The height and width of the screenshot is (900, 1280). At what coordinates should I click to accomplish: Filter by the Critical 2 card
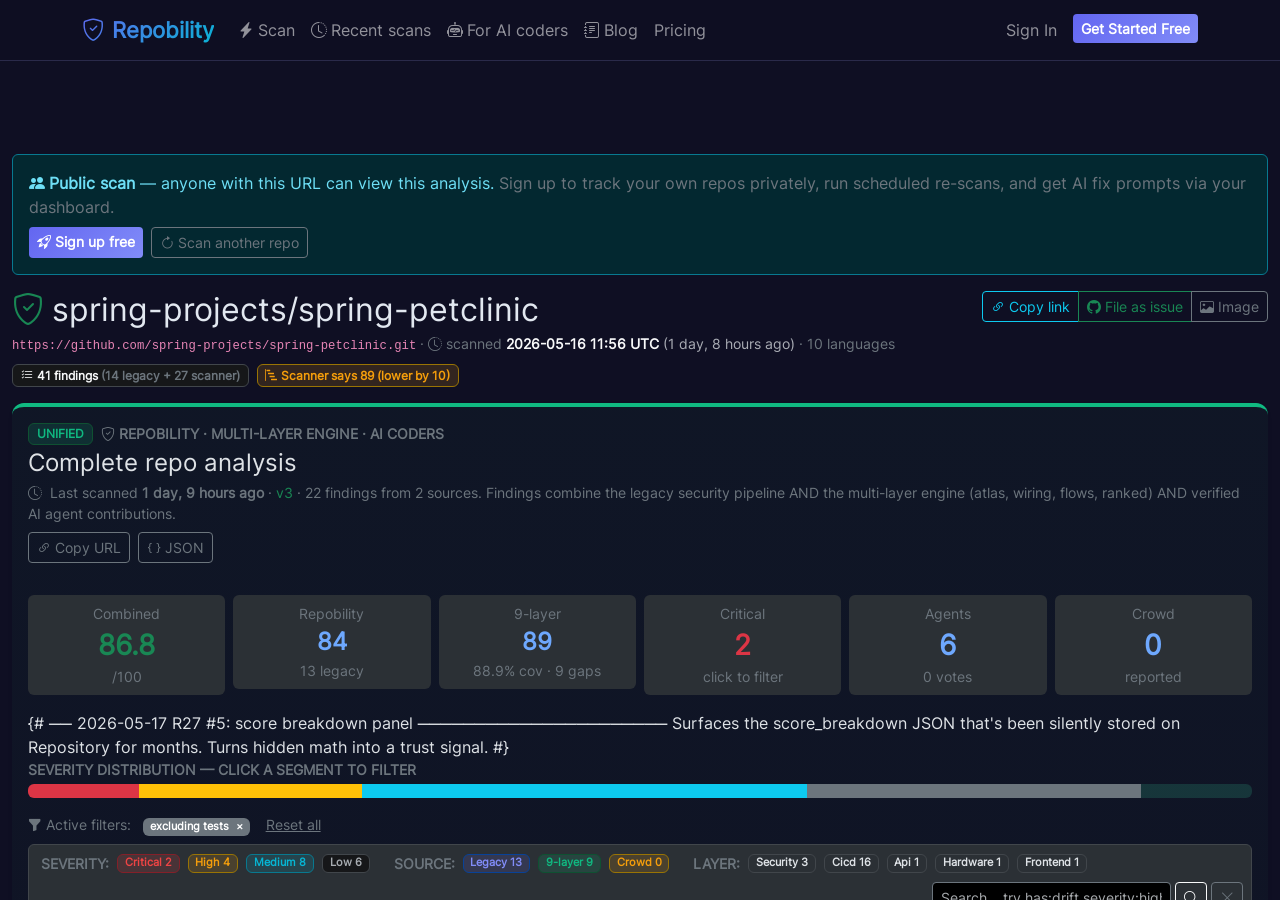(x=742, y=645)
